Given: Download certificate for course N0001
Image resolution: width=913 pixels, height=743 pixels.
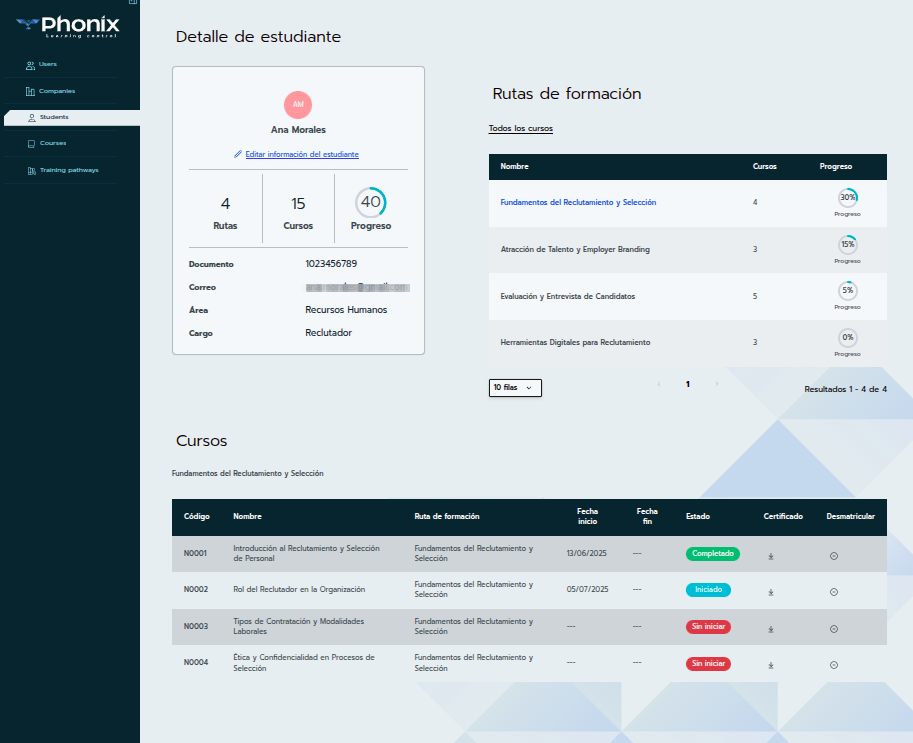Looking at the screenshot, I should click(x=771, y=556).
